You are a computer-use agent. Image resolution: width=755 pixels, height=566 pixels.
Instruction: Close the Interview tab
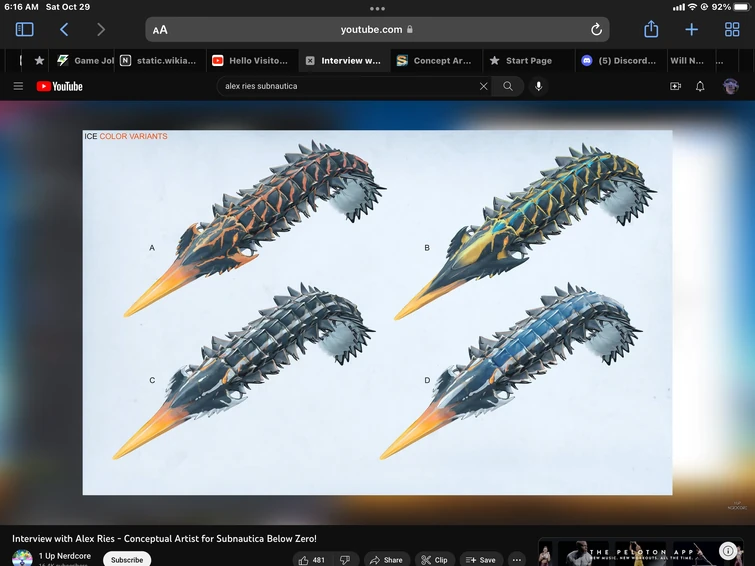(x=310, y=61)
